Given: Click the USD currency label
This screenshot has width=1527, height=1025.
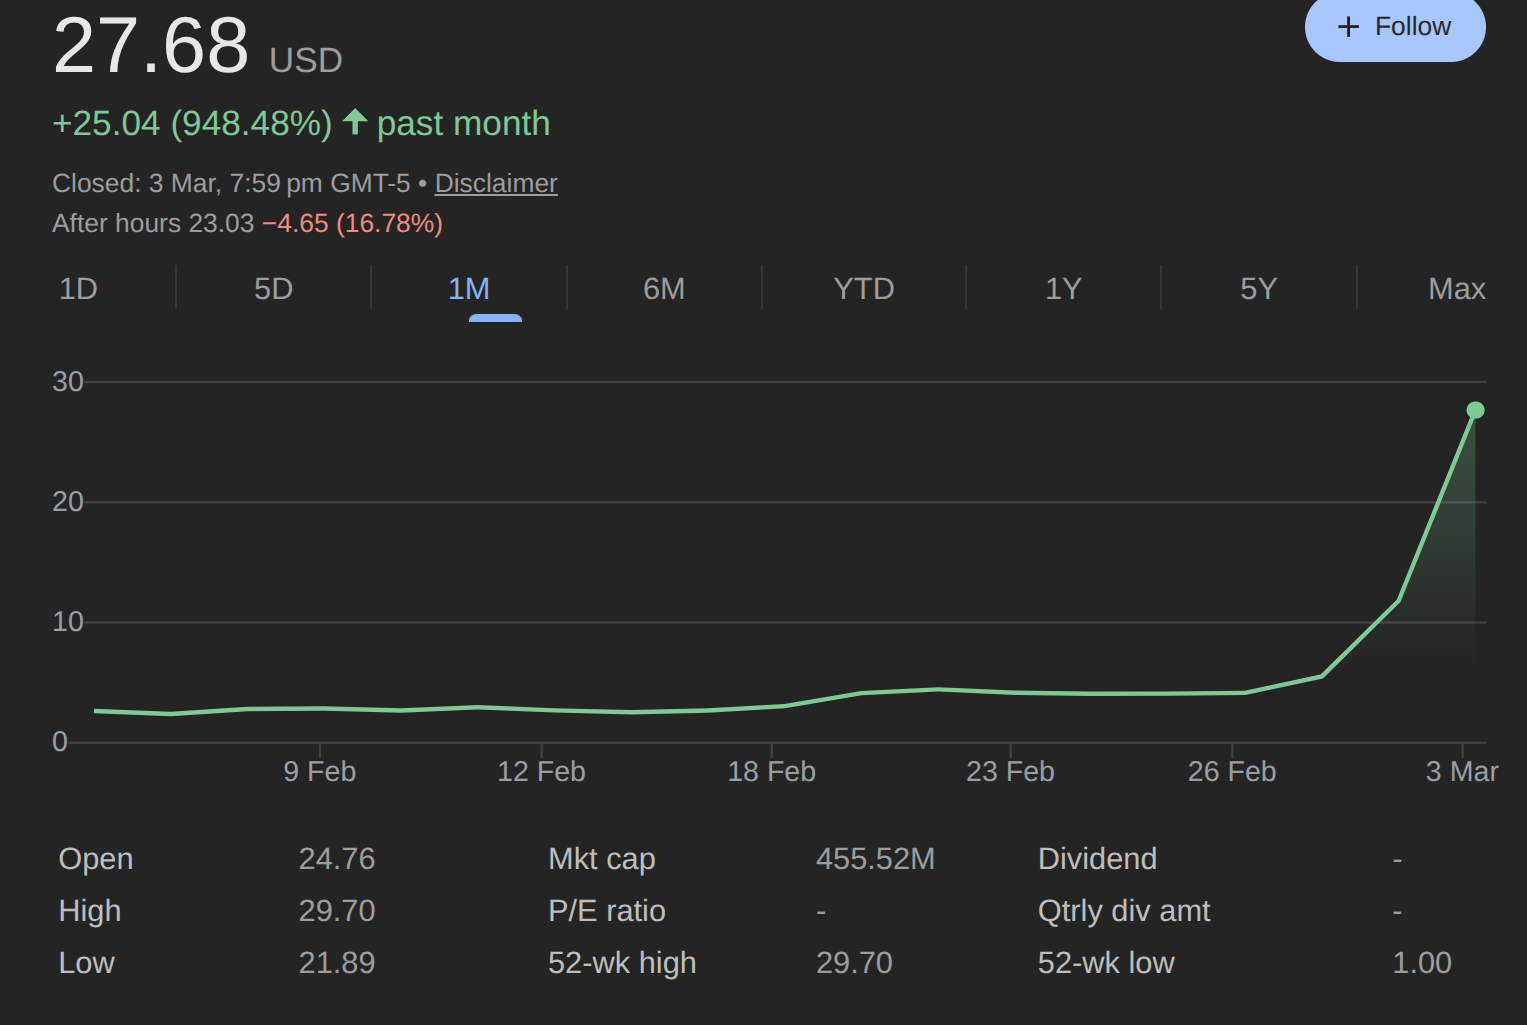Looking at the screenshot, I should [x=306, y=61].
